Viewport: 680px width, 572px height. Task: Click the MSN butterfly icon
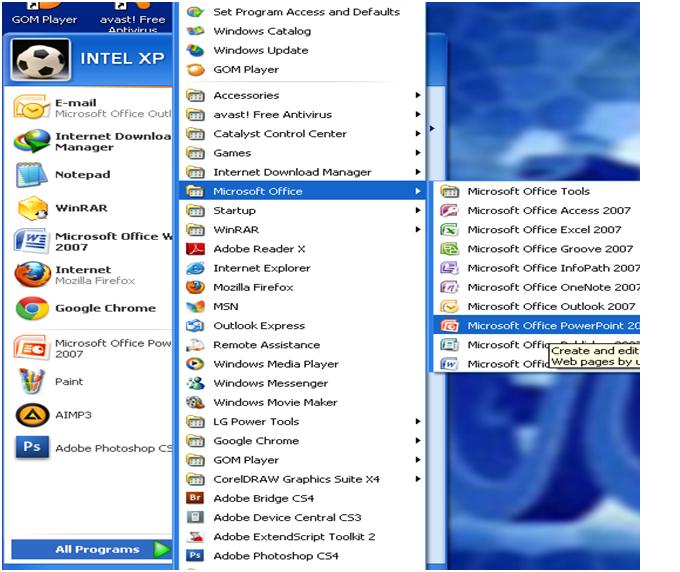195,307
